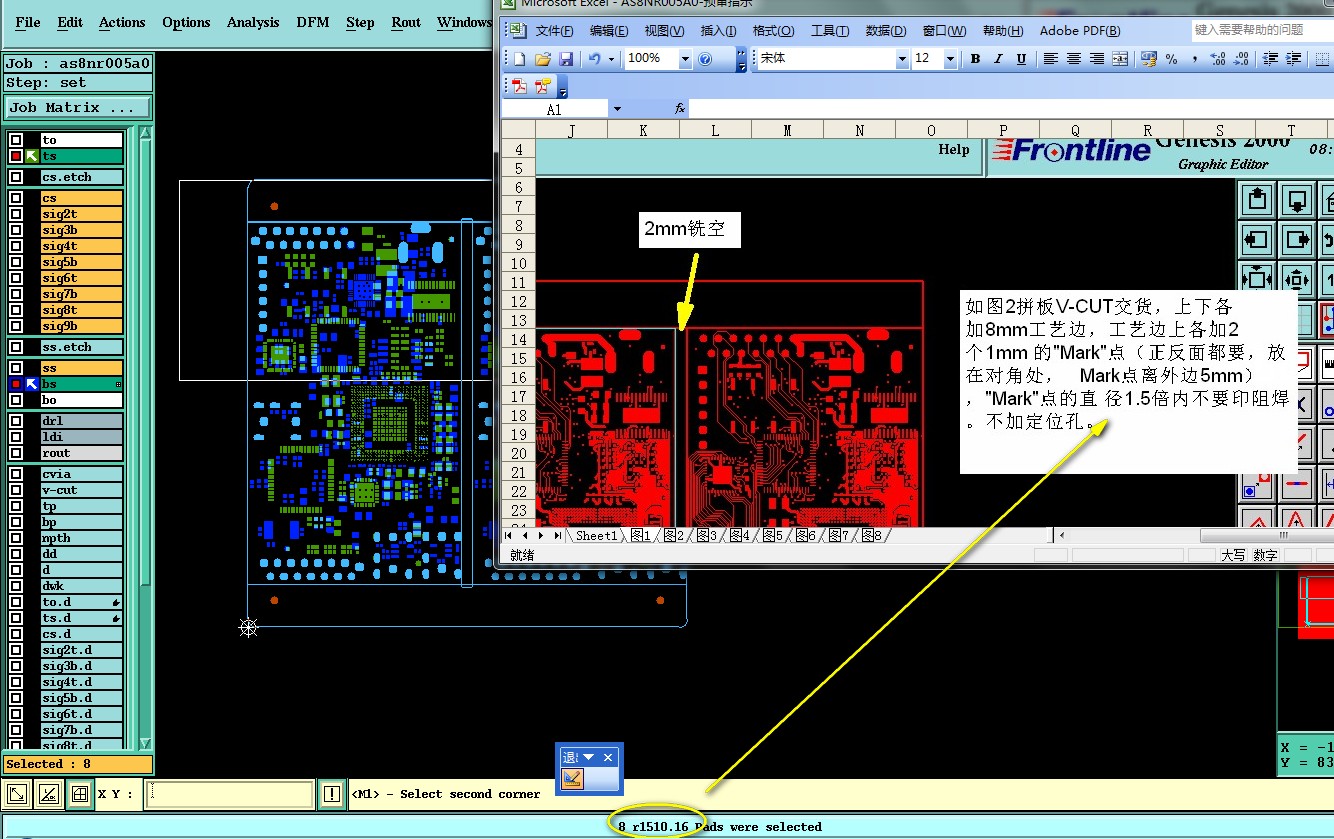The width and height of the screenshot is (1334, 839).
Task: Open the 数据(D) menu in Excel
Action: (x=885, y=31)
